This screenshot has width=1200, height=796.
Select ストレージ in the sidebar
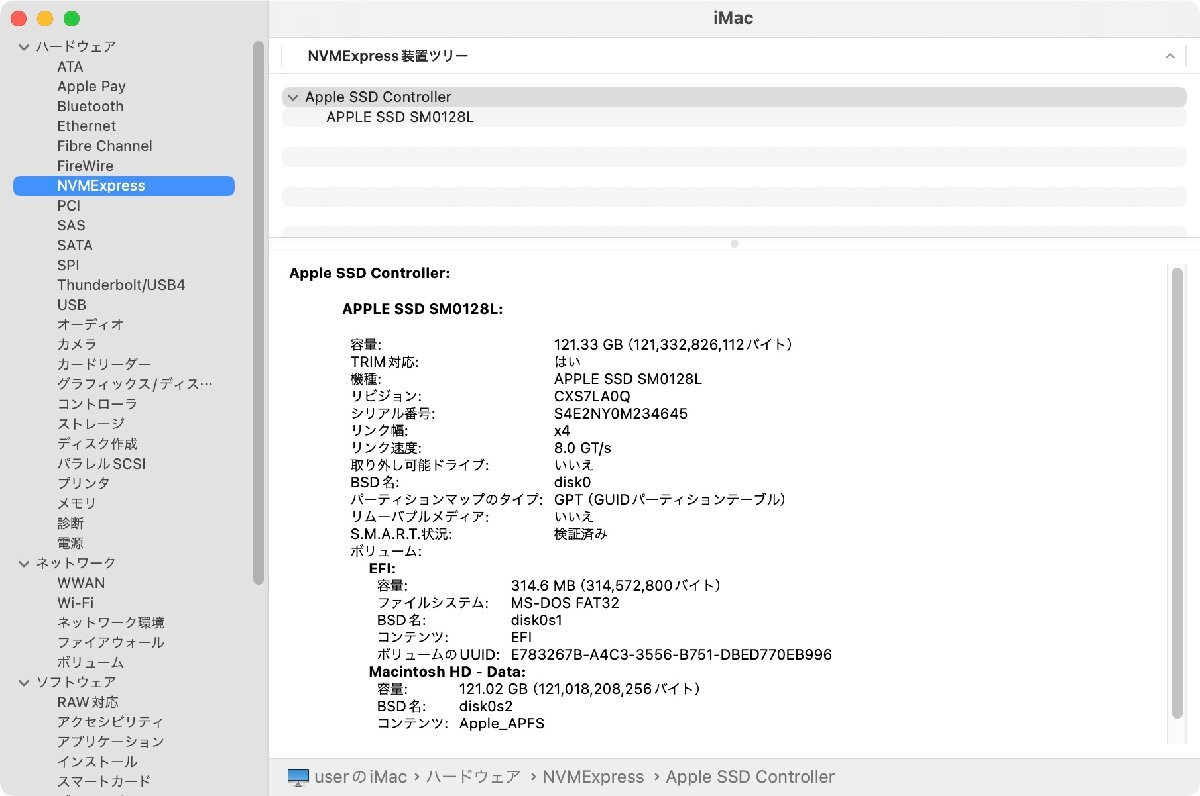(90, 424)
